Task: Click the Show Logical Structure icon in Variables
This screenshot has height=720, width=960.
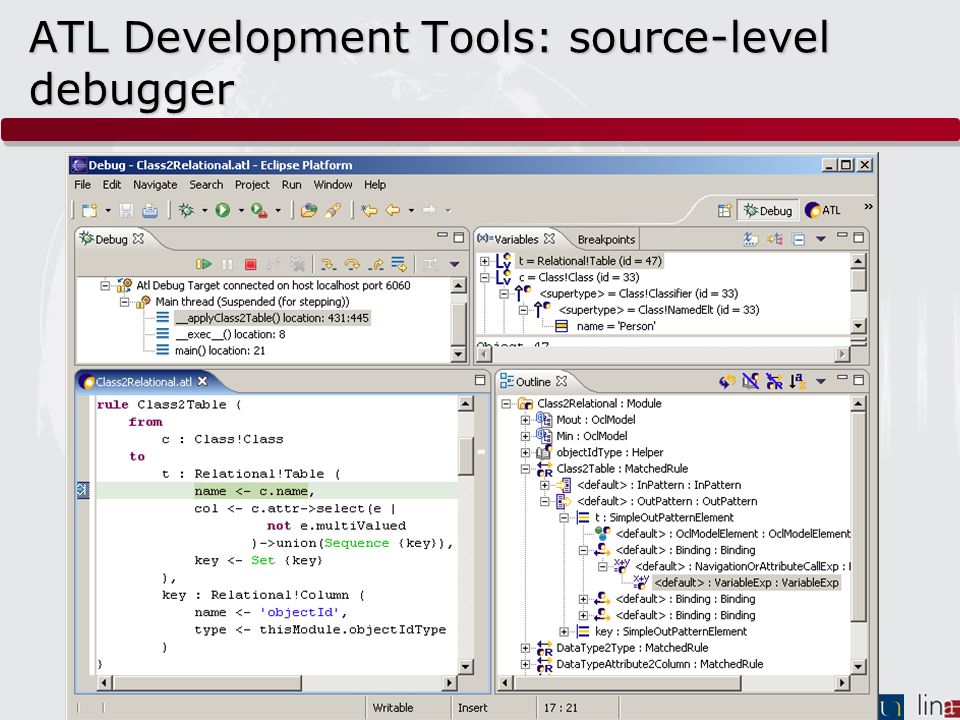Action: click(x=774, y=239)
